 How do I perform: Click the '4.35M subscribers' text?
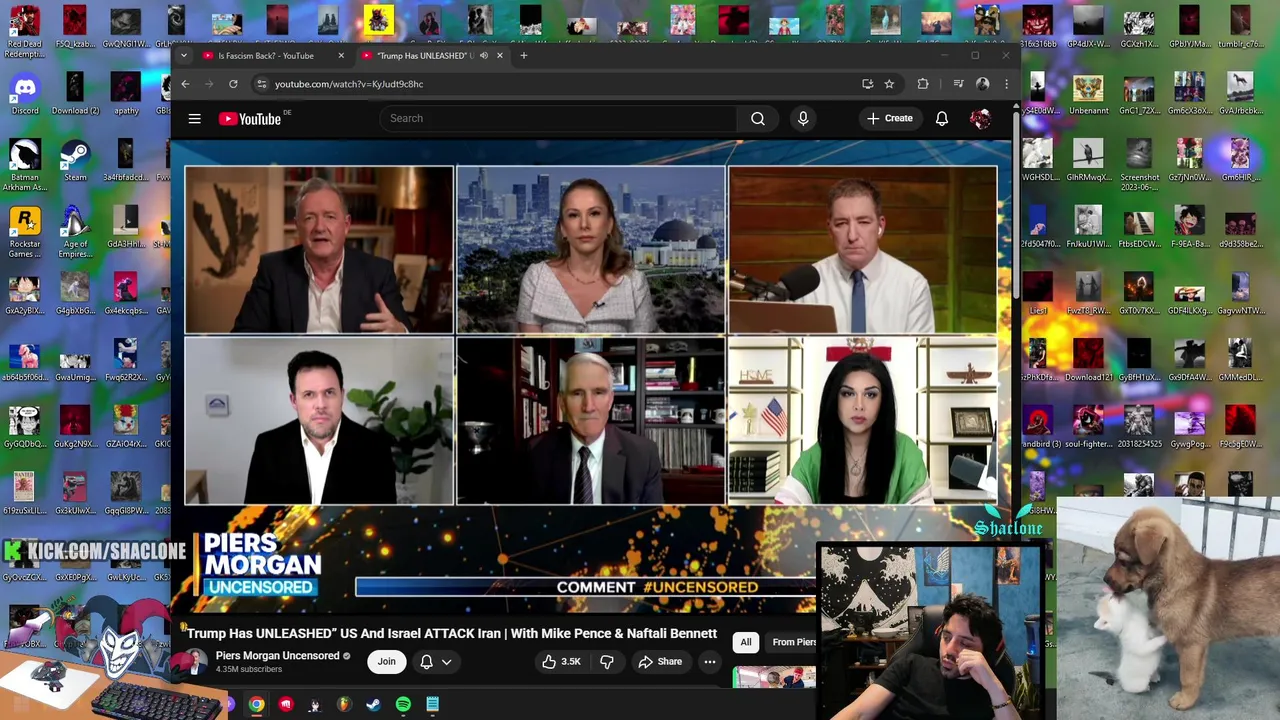pyautogui.click(x=249, y=669)
